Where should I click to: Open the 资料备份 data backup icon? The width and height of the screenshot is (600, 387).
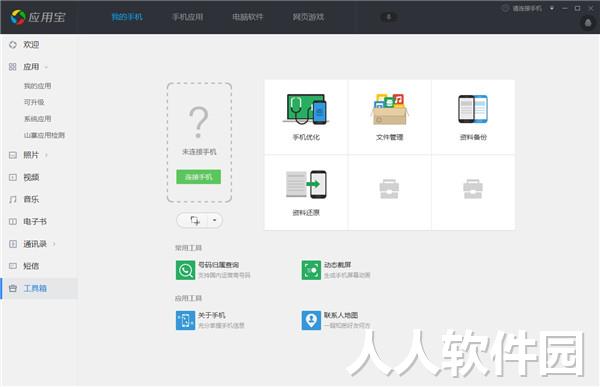(x=473, y=117)
